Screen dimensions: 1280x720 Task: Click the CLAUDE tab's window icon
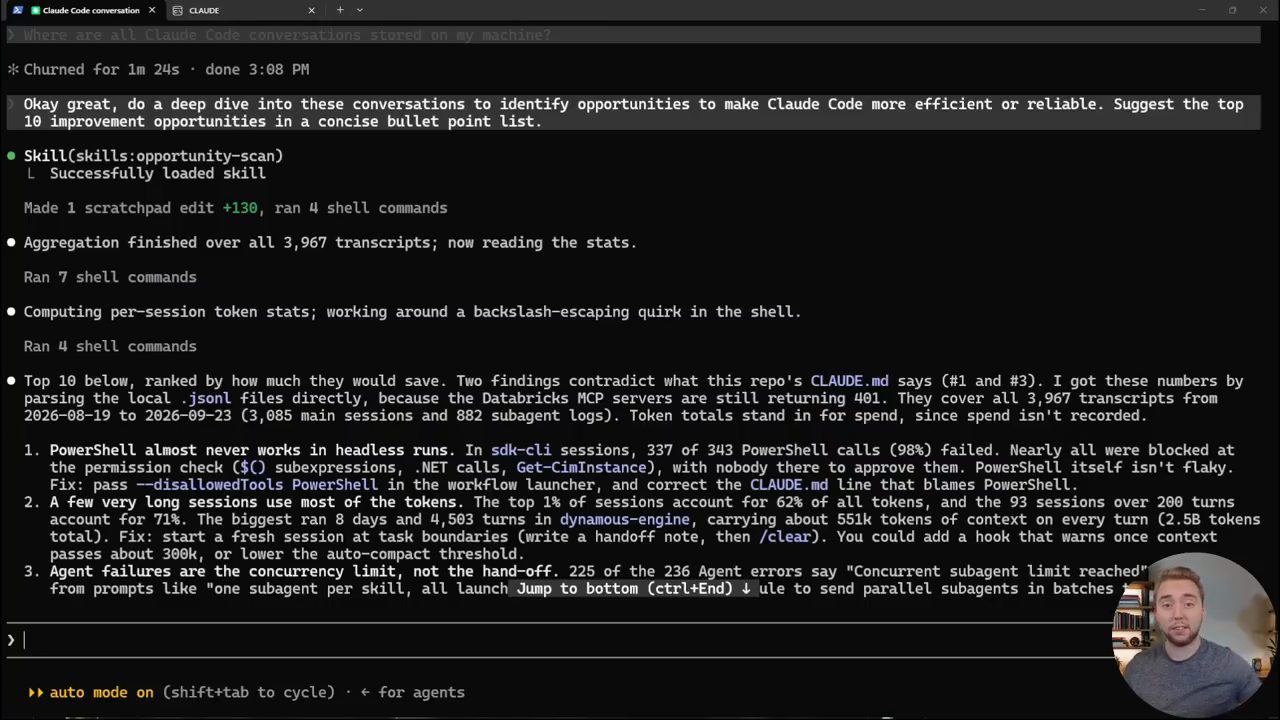177,10
